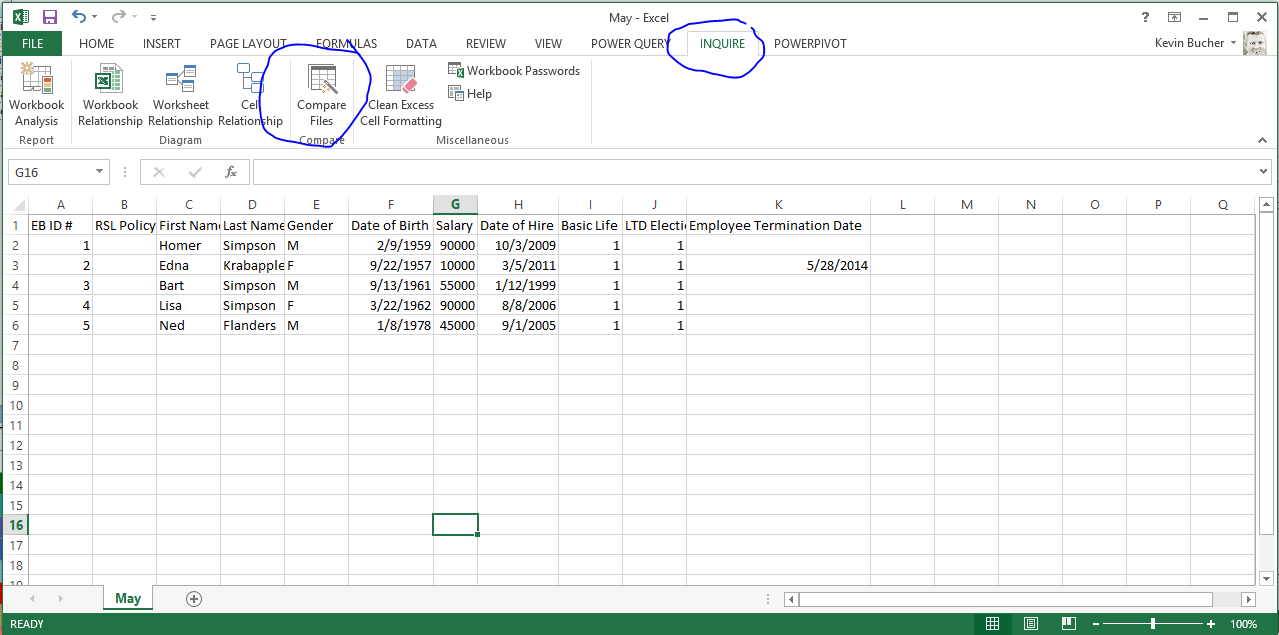Image resolution: width=1279 pixels, height=635 pixels.
Task: Open the Worksheet Relationship diagram
Action: (x=180, y=95)
